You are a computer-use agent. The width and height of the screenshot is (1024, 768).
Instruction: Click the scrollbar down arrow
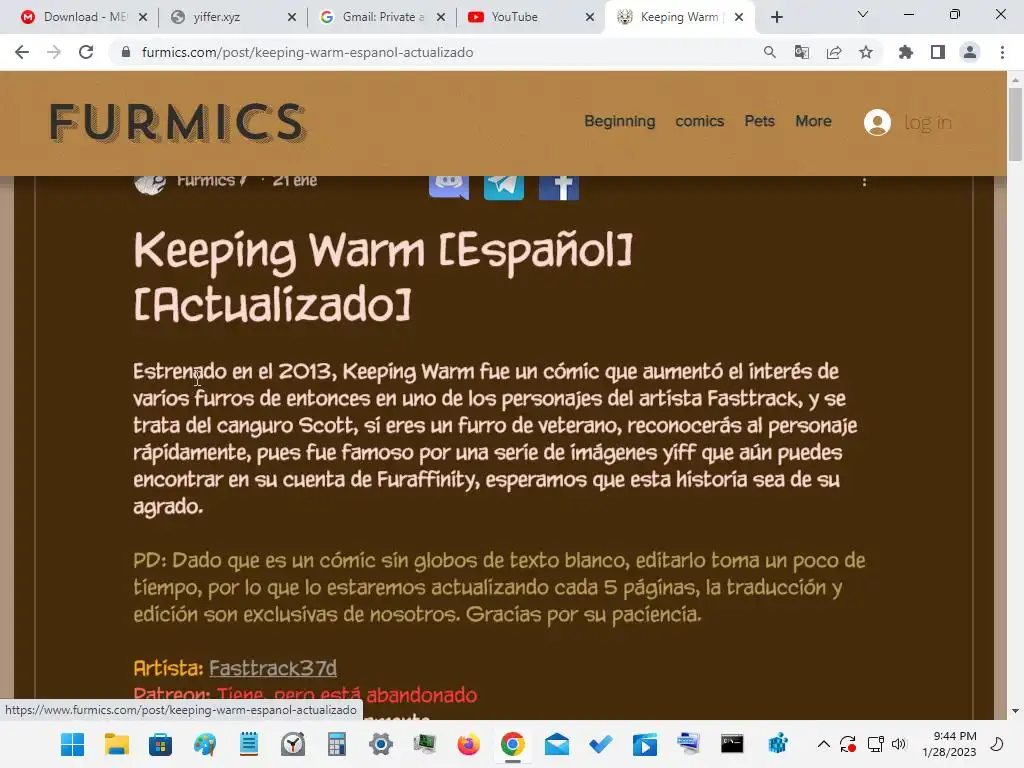pyautogui.click(x=1015, y=711)
